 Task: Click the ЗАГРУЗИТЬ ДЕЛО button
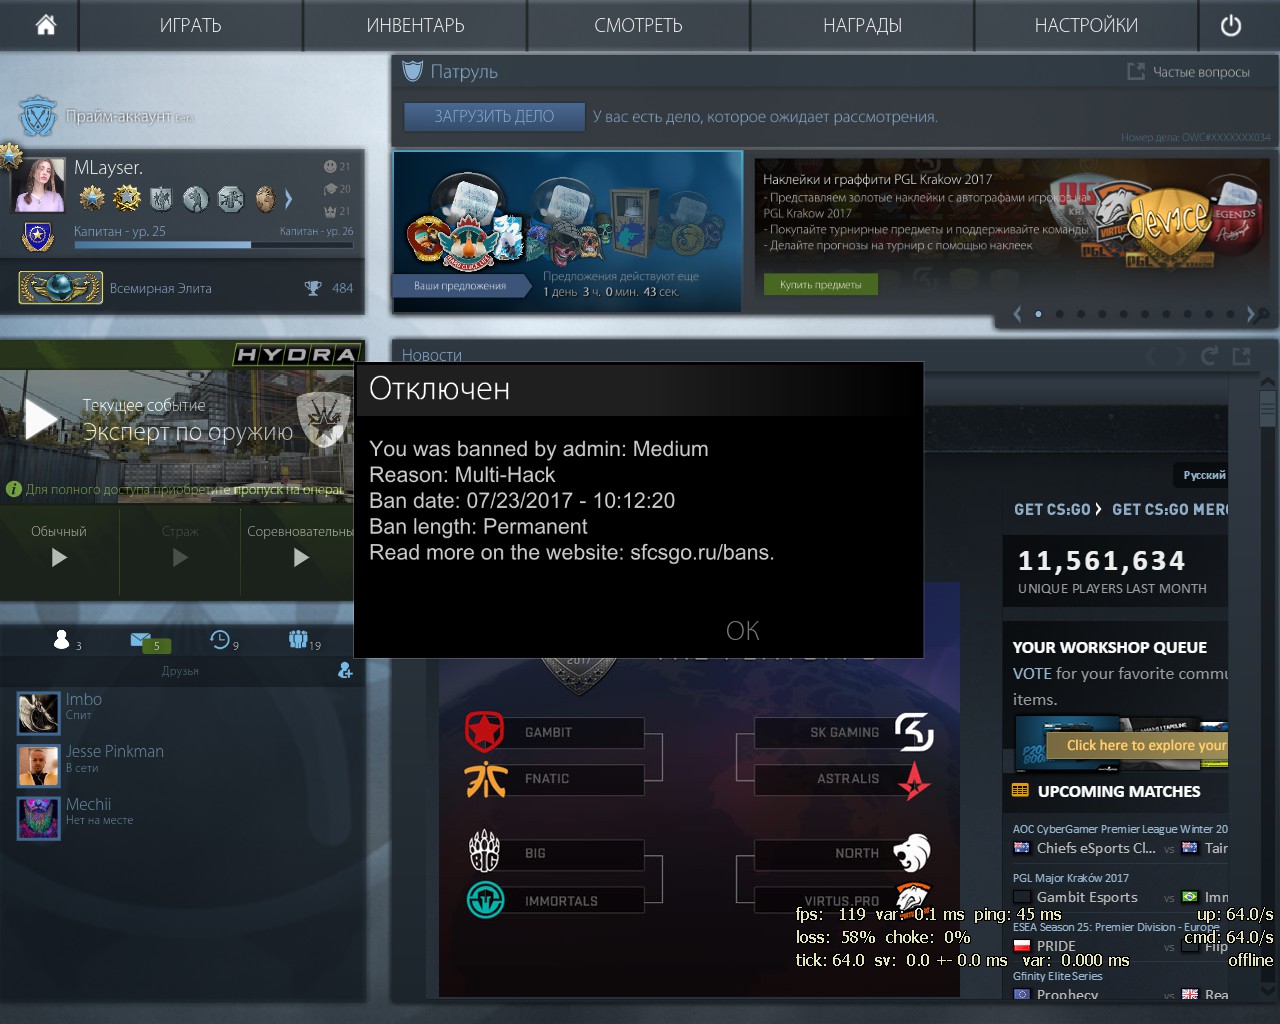(494, 116)
